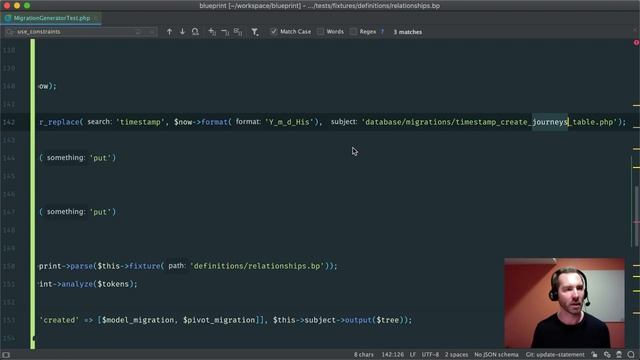Open the 142:126 line-column navigator

393,355
